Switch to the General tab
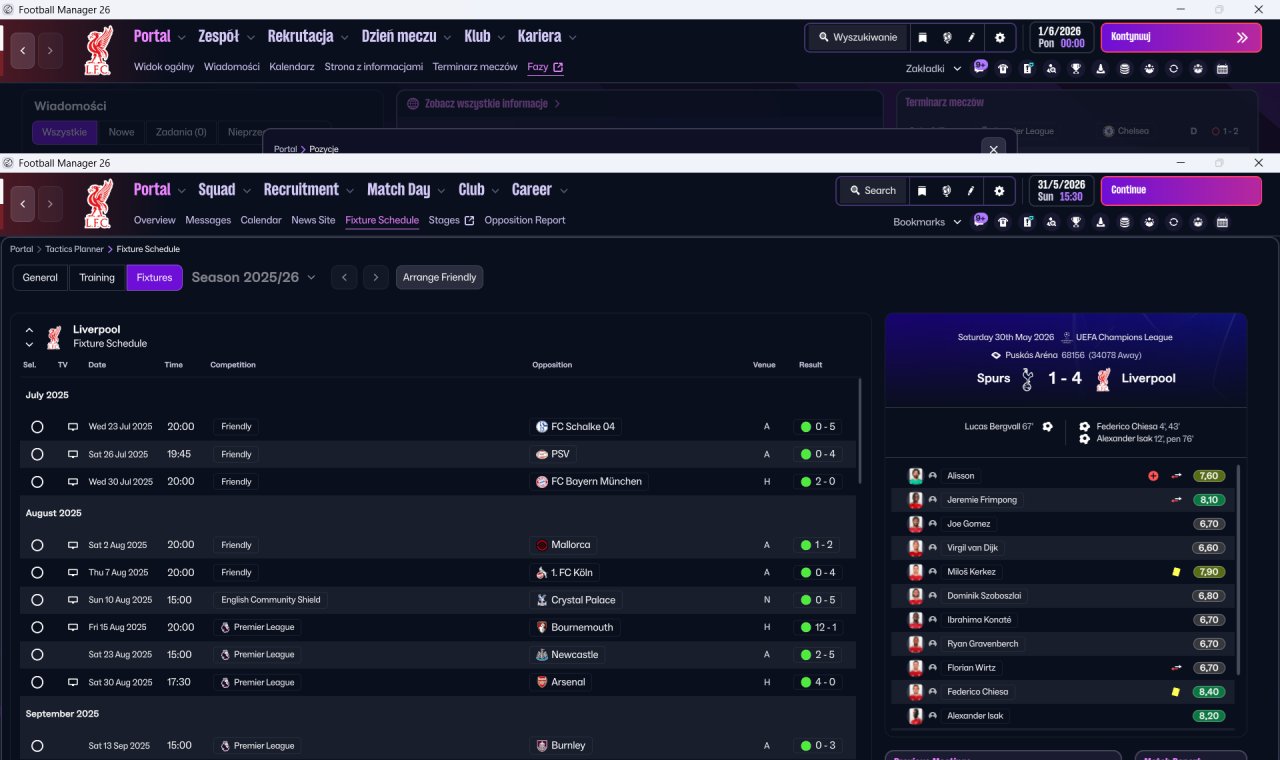The image size is (1280, 760). [x=40, y=277]
